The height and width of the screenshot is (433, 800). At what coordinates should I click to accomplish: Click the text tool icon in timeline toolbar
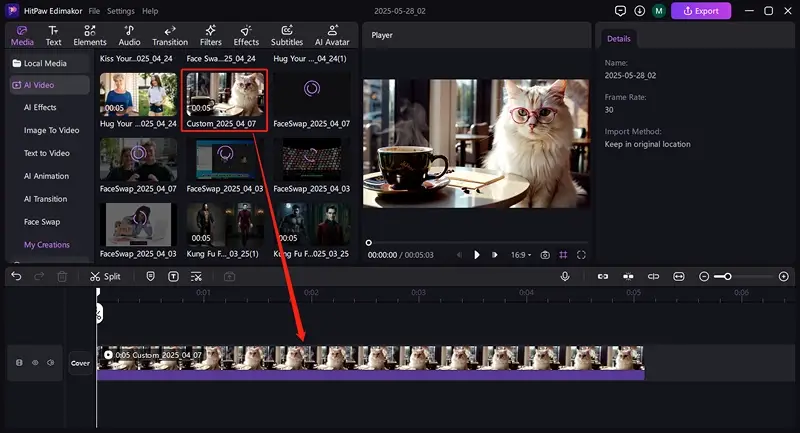(x=173, y=276)
